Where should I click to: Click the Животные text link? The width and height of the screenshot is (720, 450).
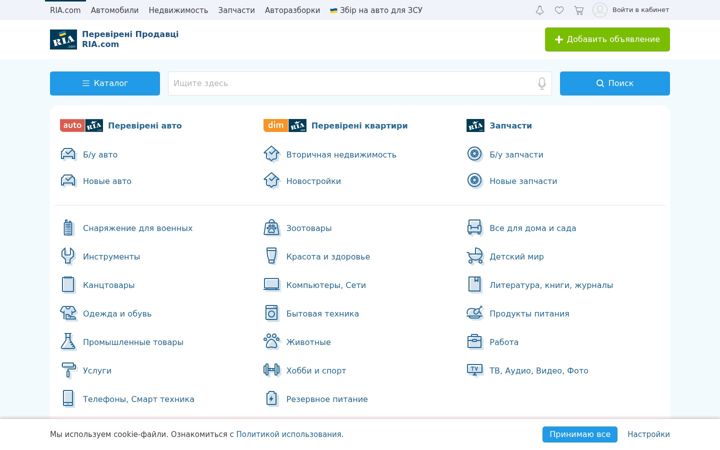[x=308, y=342]
